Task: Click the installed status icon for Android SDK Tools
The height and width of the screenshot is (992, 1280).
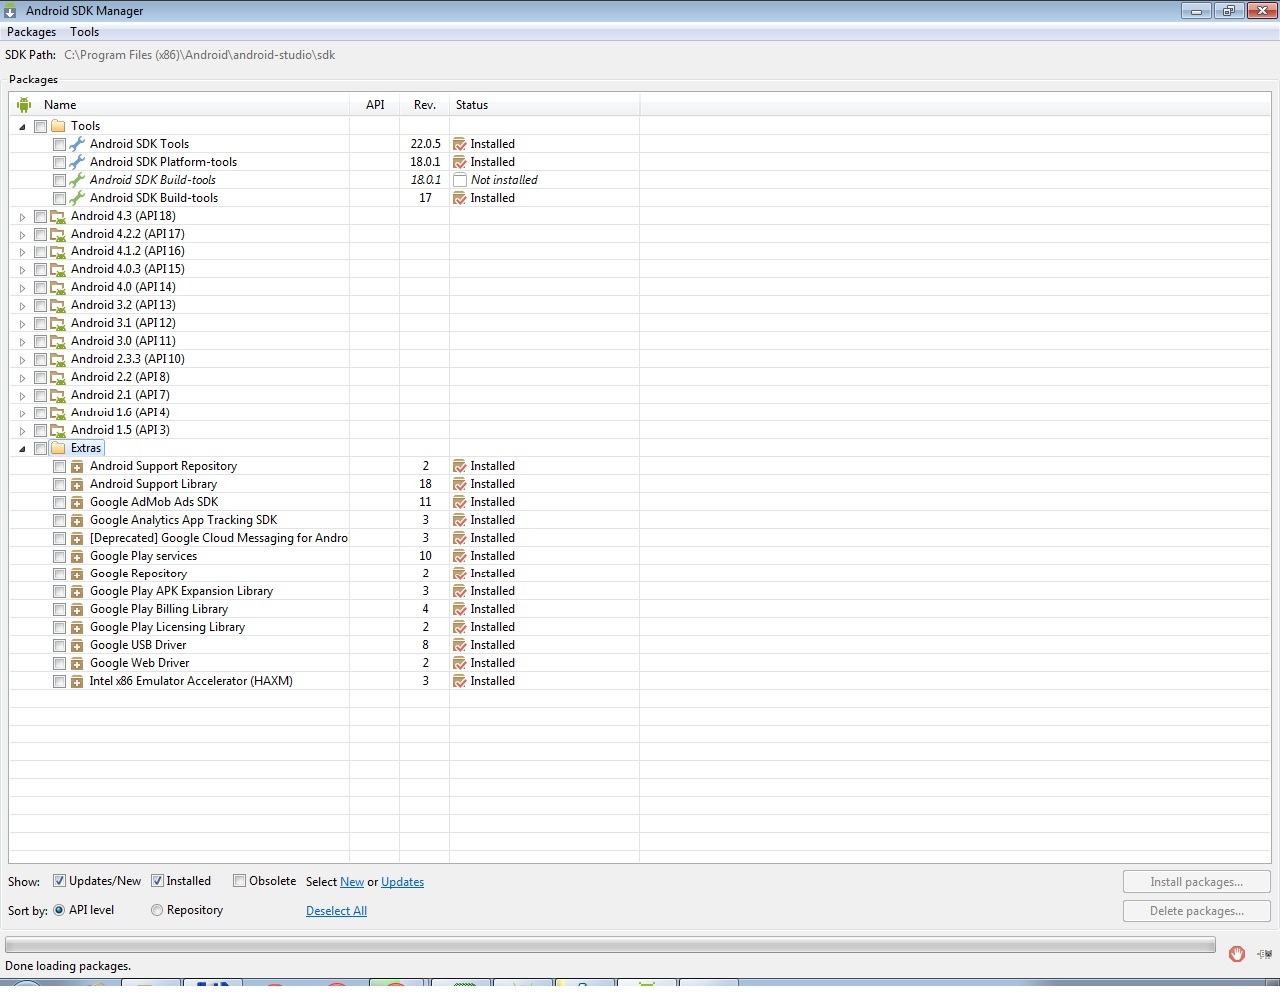Action: (460, 144)
